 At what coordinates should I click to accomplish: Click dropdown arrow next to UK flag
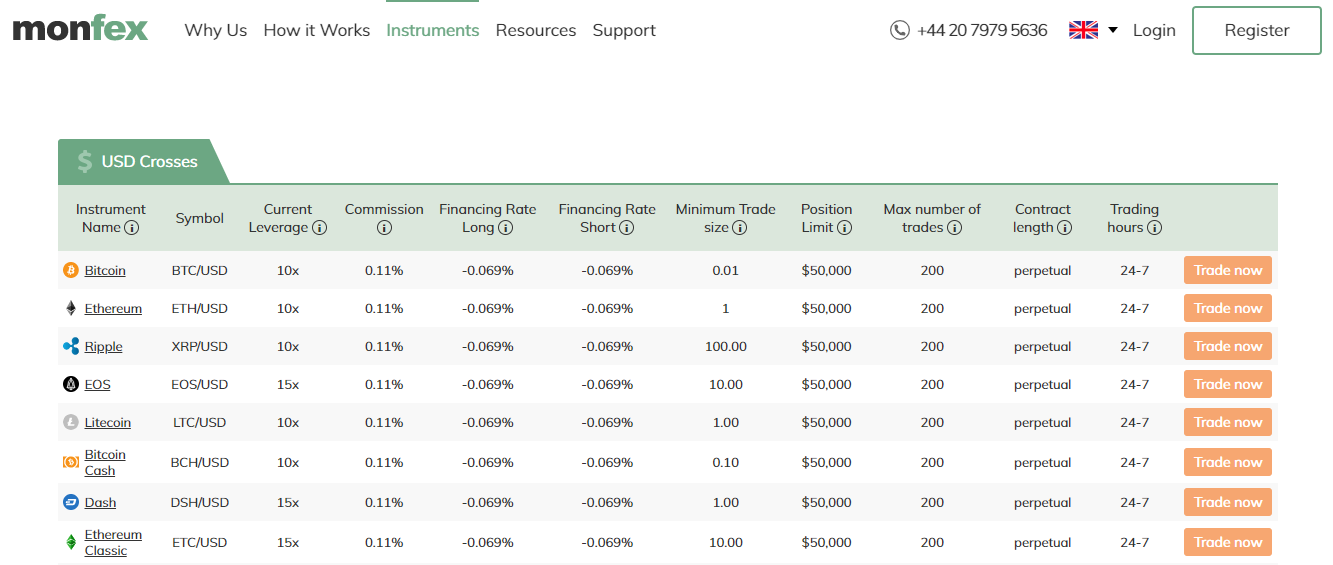[x=1113, y=30]
